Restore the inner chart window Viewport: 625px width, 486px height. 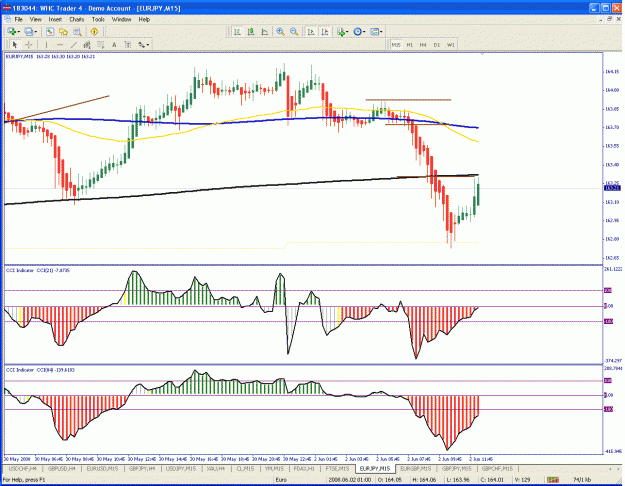pos(609,19)
